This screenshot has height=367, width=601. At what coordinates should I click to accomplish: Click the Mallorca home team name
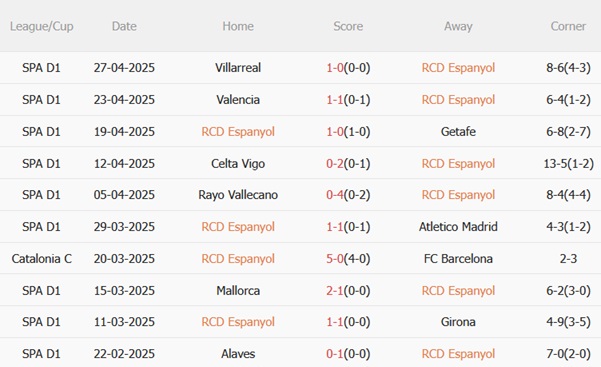(x=238, y=291)
